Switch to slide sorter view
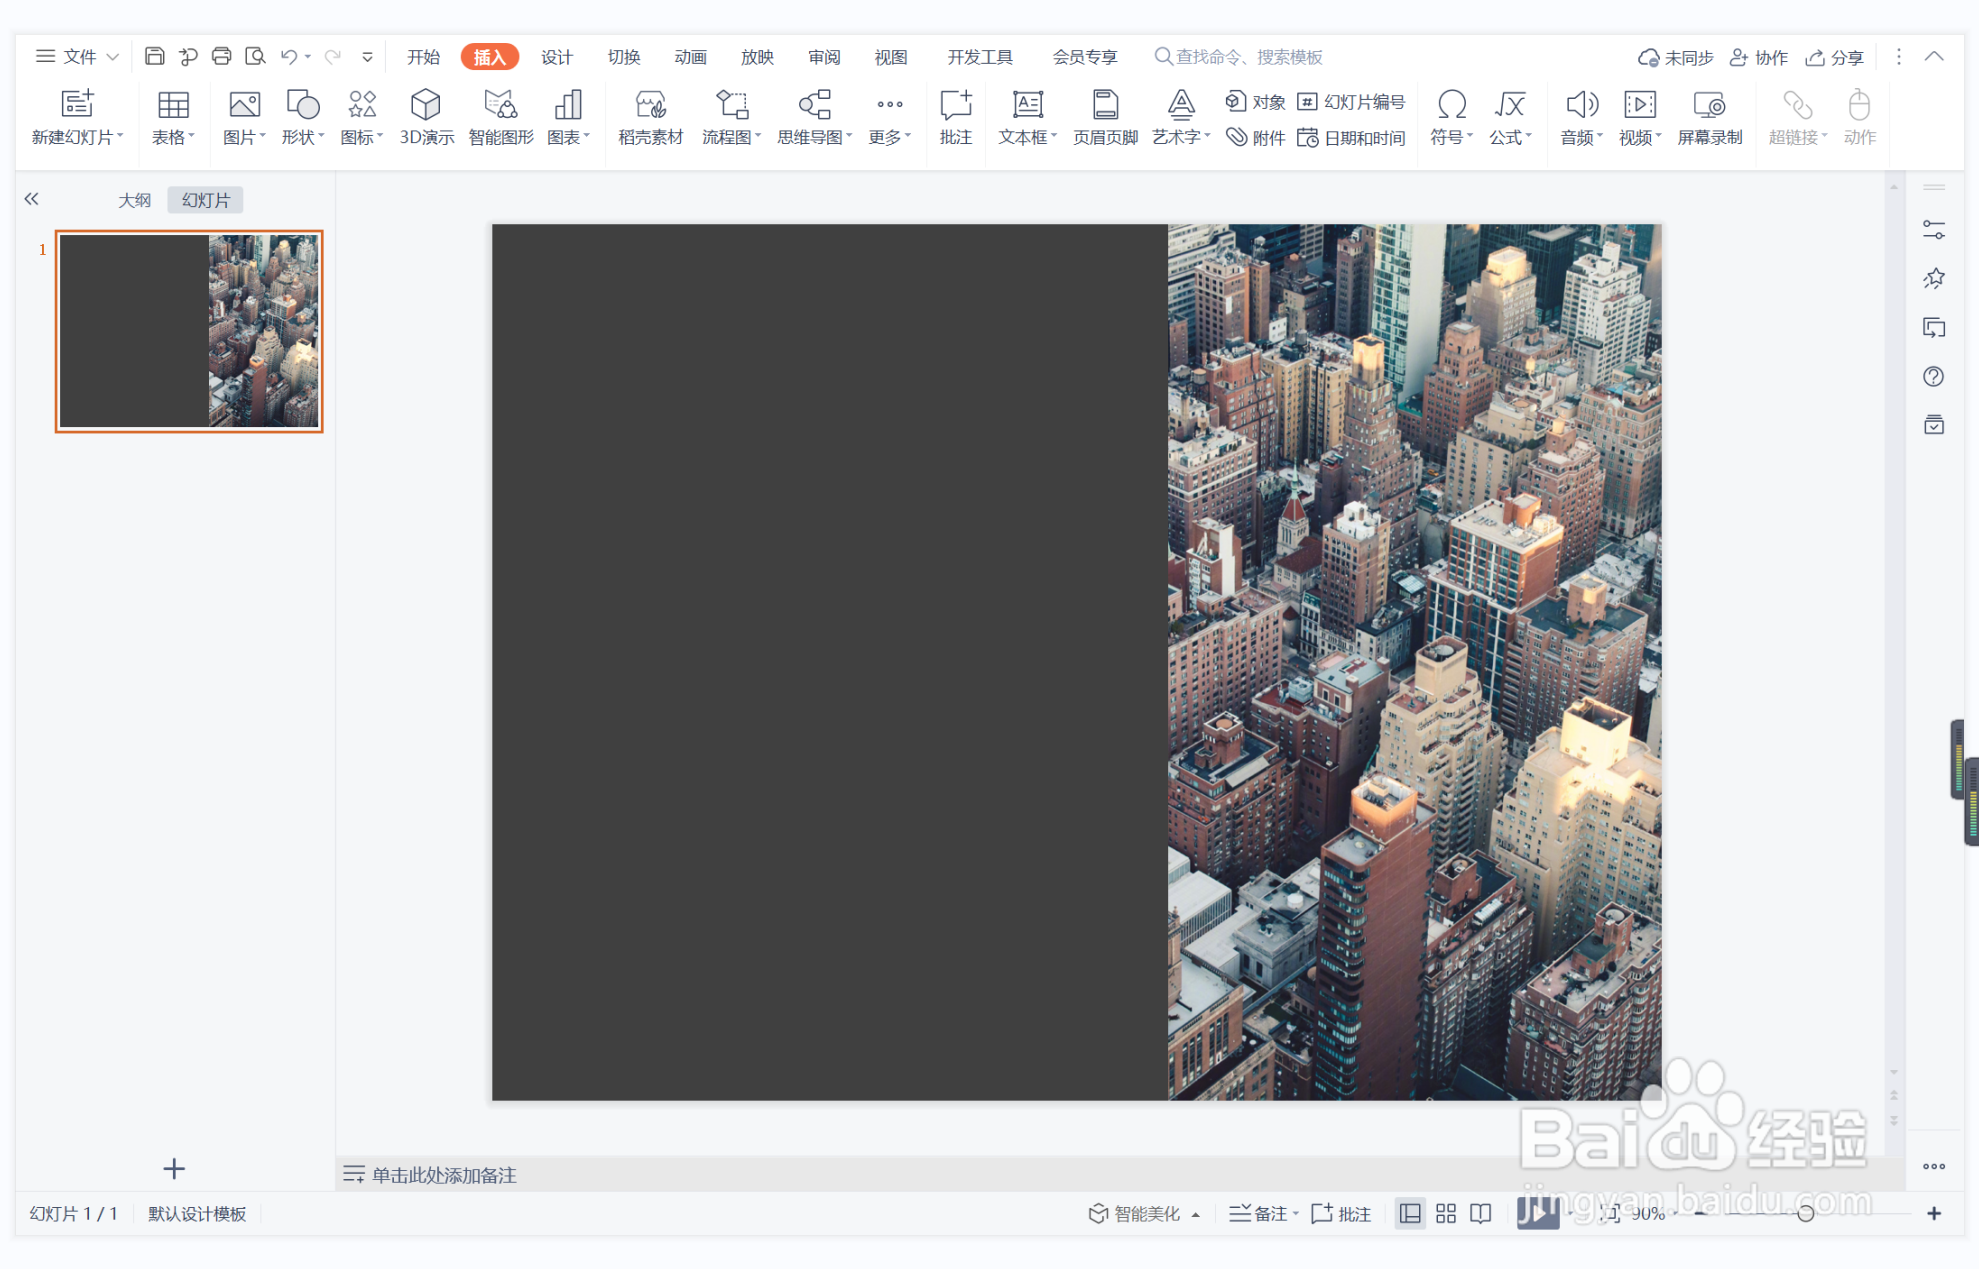 pyautogui.click(x=1446, y=1214)
